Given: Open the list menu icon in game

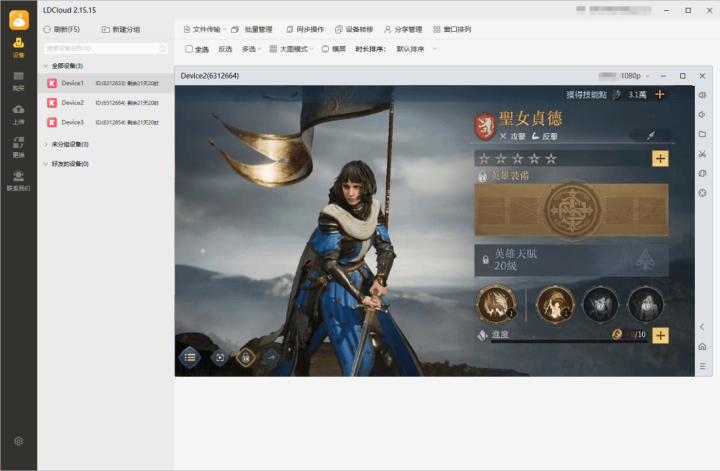Looking at the screenshot, I should [190, 358].
